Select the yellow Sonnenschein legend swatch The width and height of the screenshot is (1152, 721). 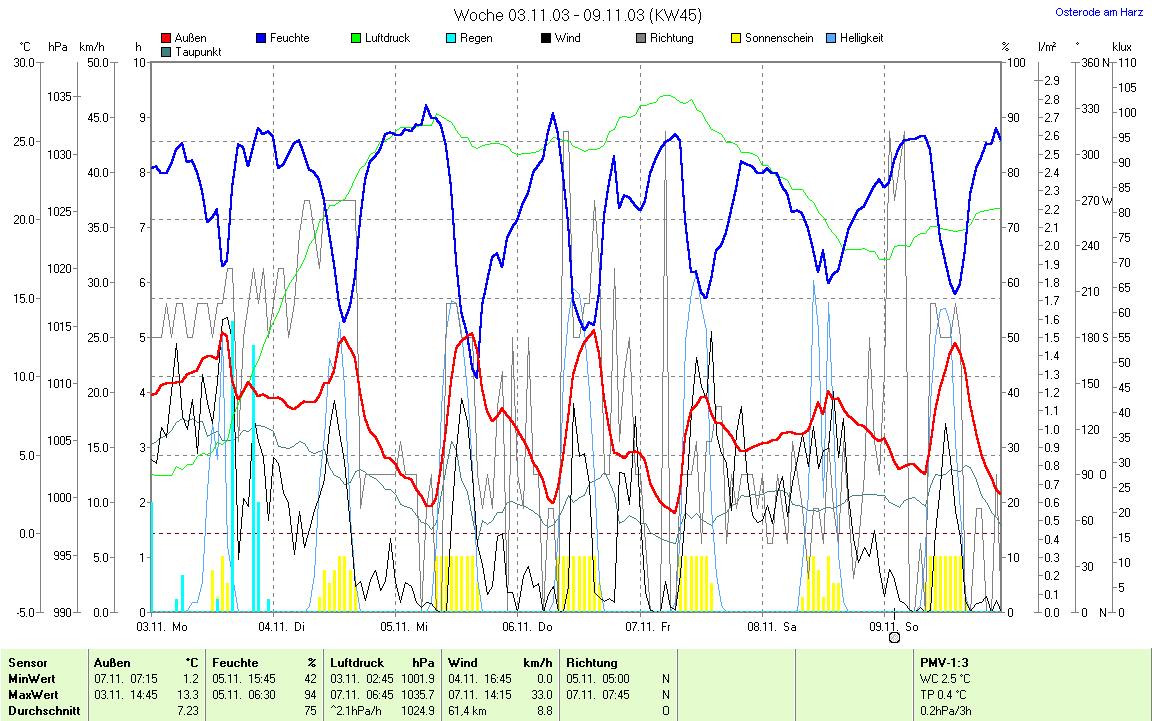click(736, 39)
